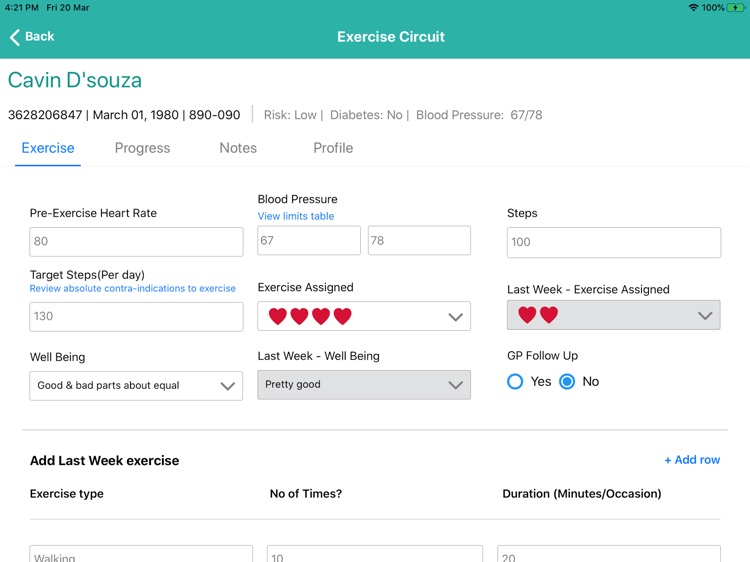Screen dimensions: 750x562
Task: Select the No radio button for GP Follow Up
Action: 567,381
